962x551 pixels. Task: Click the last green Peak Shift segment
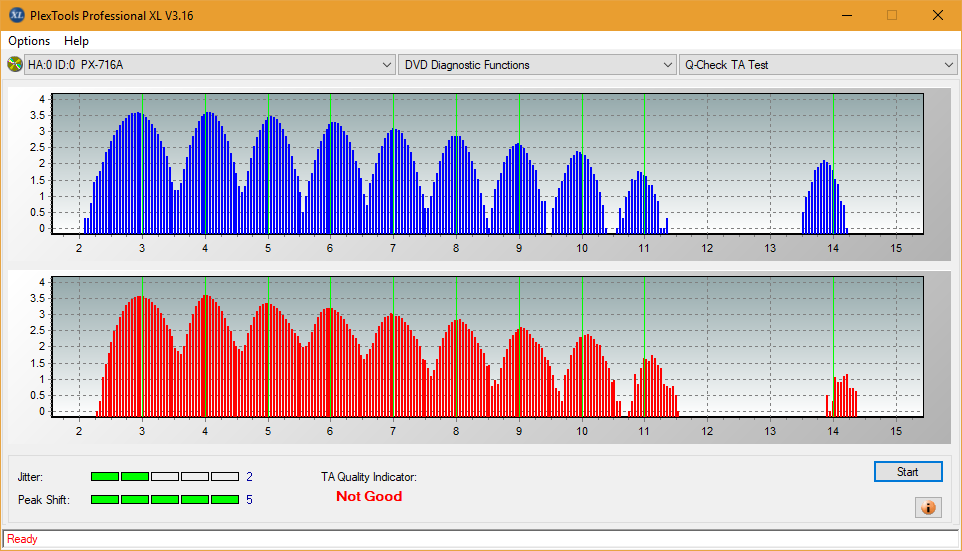pyautogui.click(x=225, y=499)
